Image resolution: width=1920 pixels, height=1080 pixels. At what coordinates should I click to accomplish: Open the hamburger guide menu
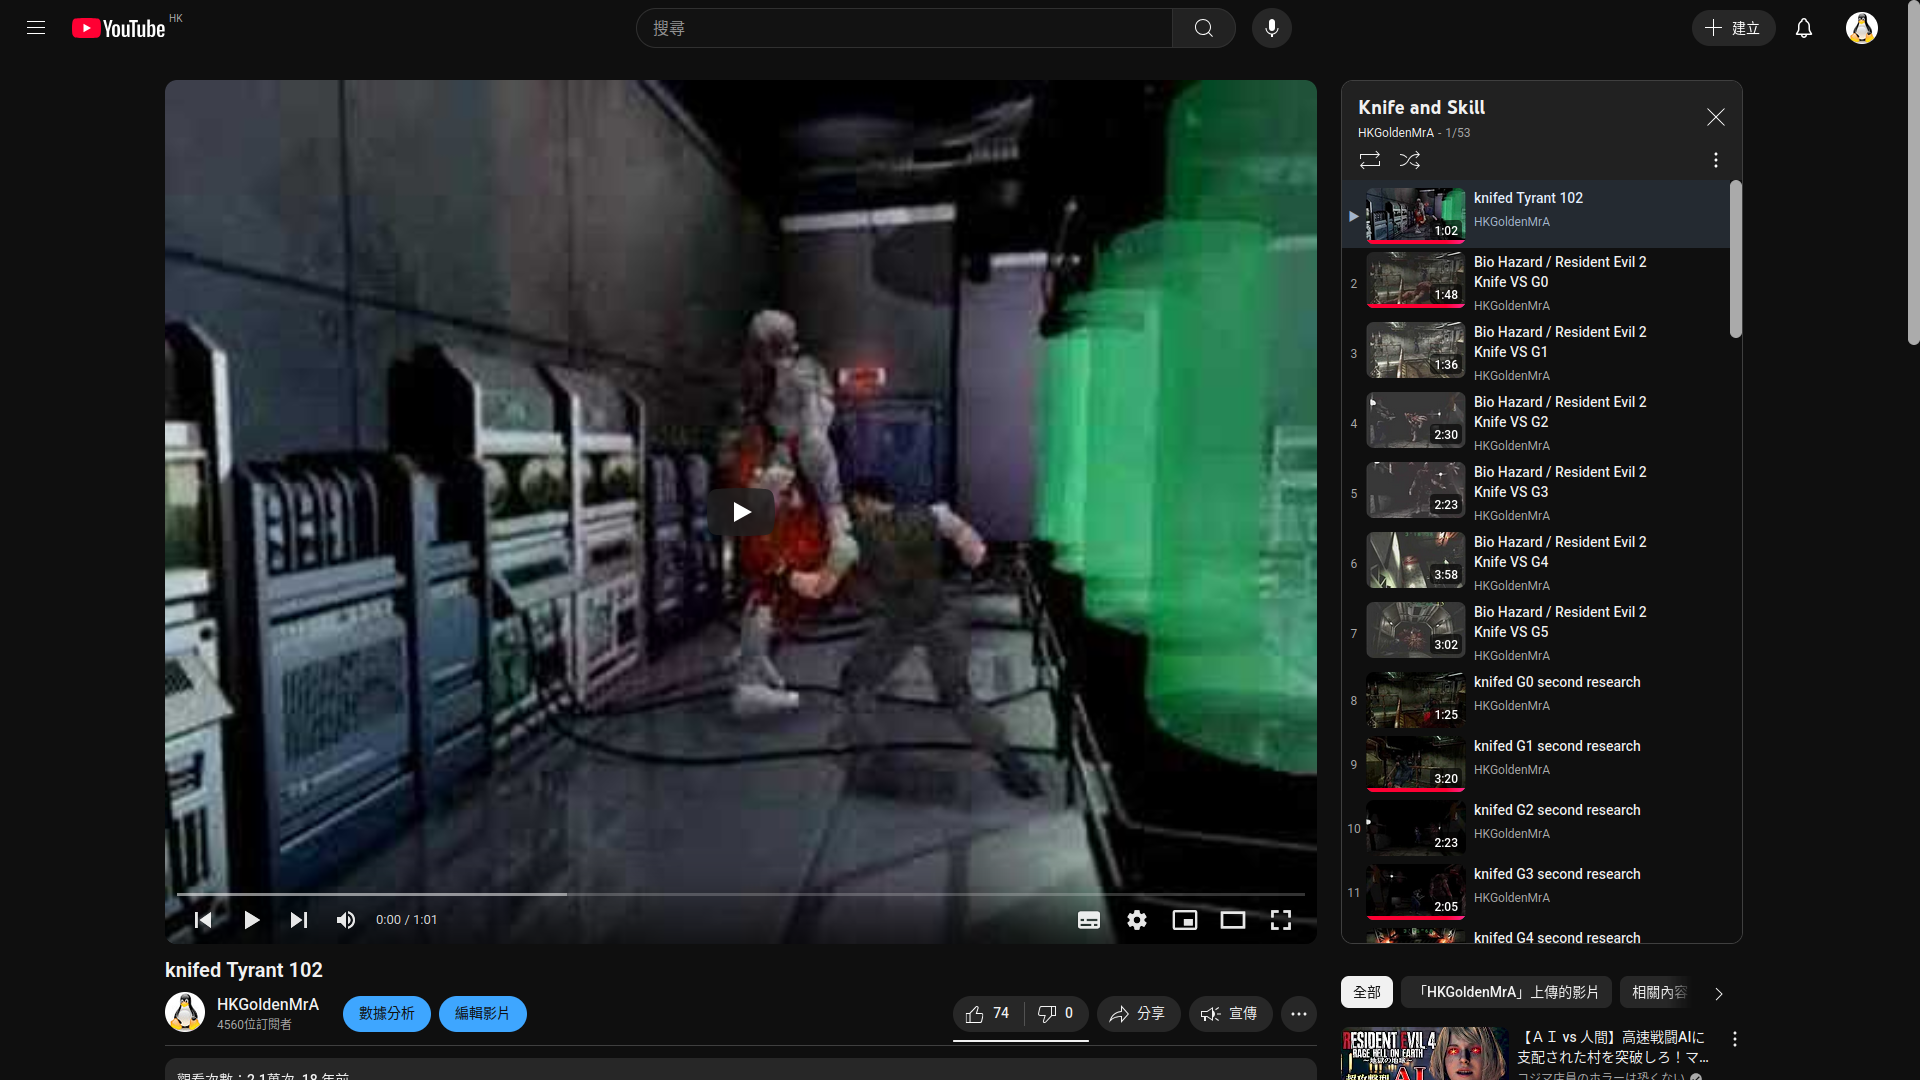[36, 28]
